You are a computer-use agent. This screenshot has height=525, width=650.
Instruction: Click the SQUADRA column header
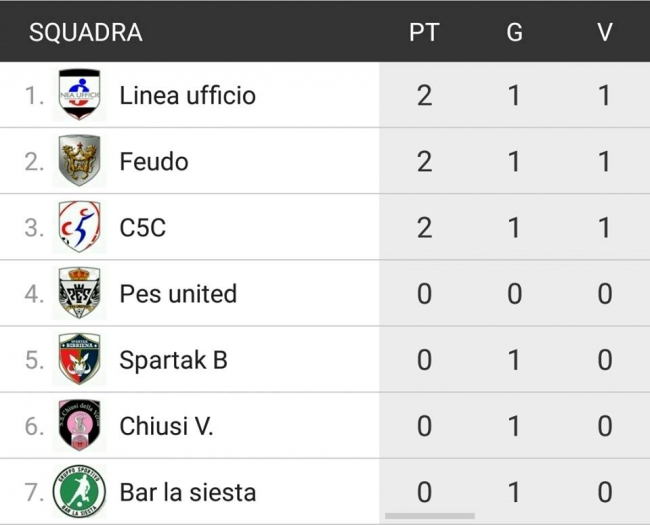(x=86, y=32)
